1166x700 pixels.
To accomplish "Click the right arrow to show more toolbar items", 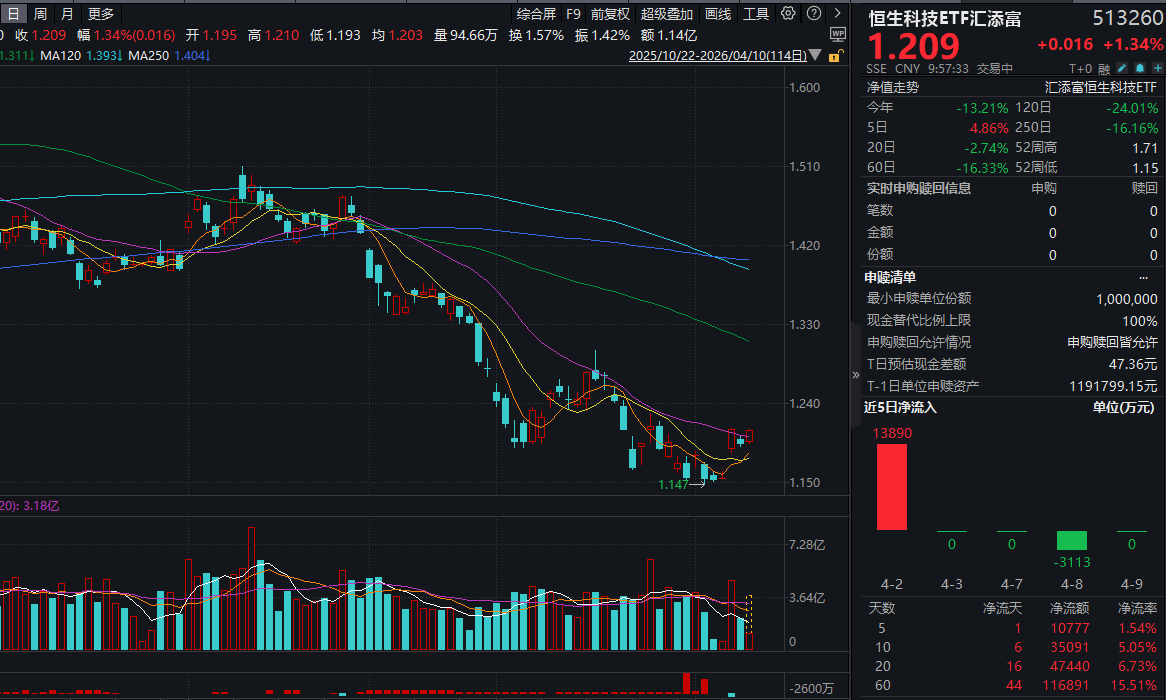I will (837, 13).
